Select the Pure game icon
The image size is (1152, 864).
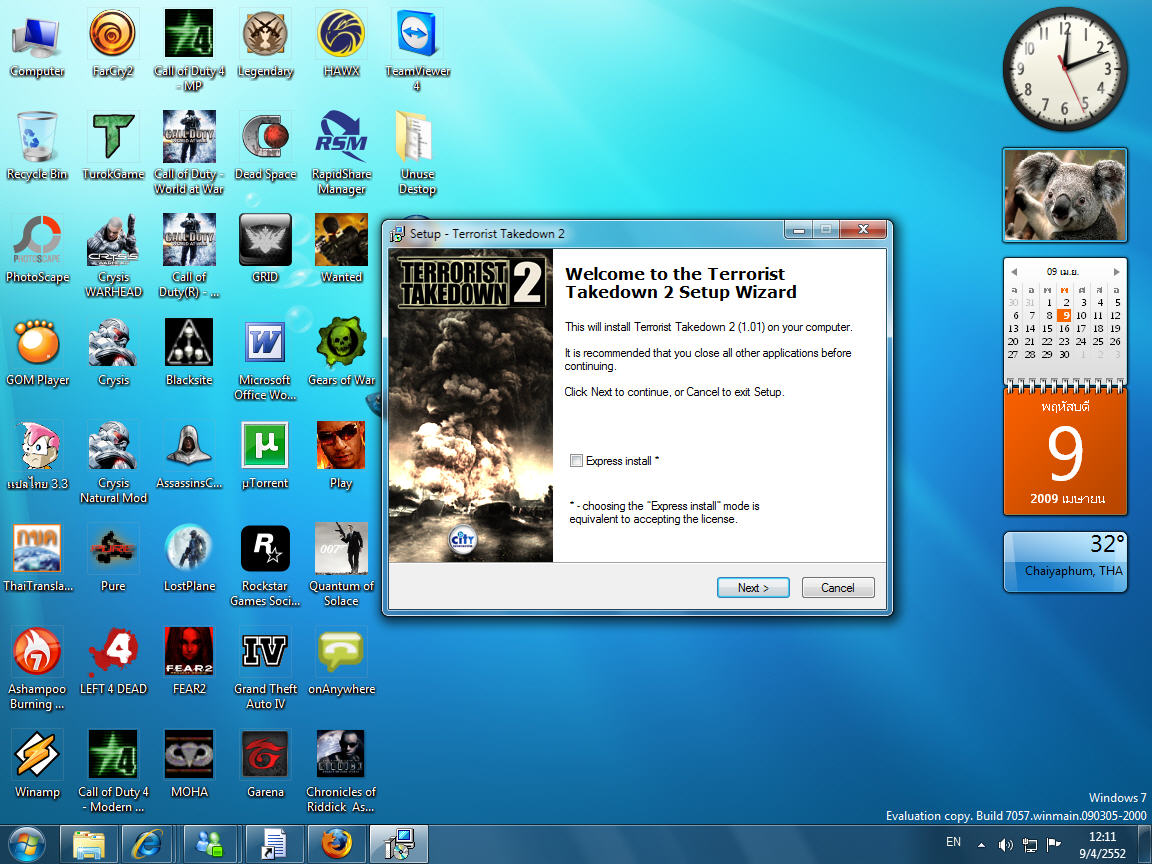[112, 557]
